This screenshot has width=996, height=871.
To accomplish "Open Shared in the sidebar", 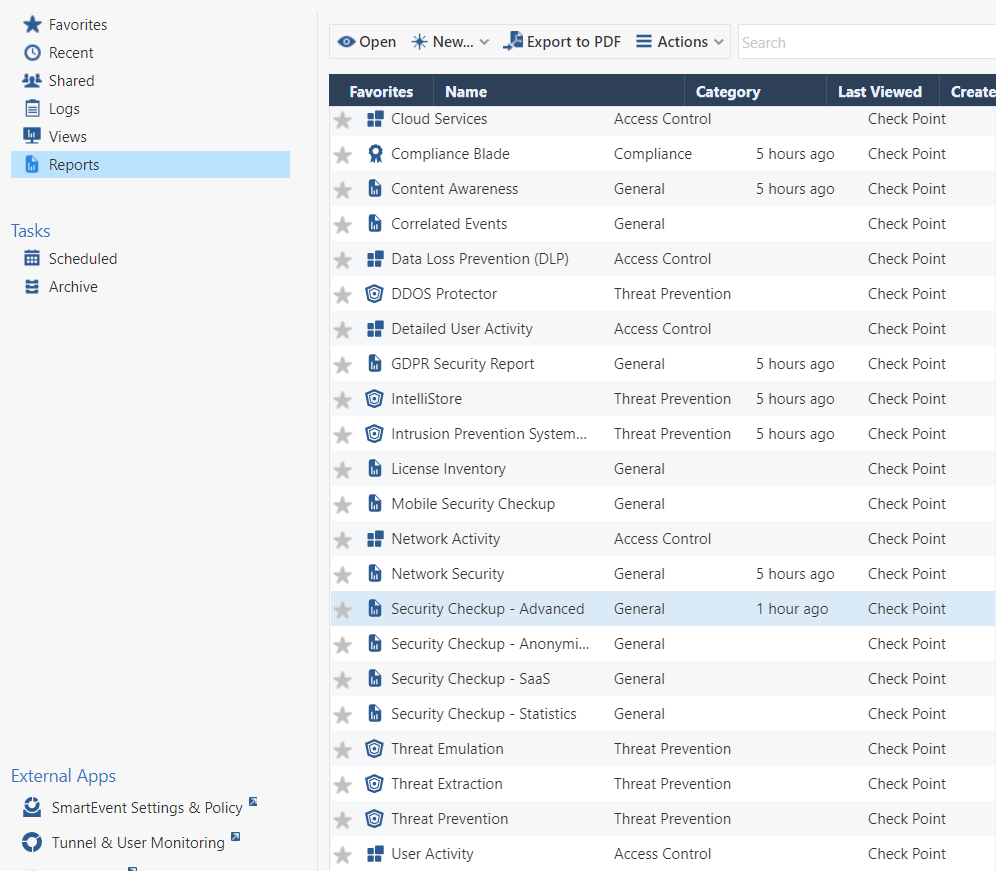I will point(71,81).
